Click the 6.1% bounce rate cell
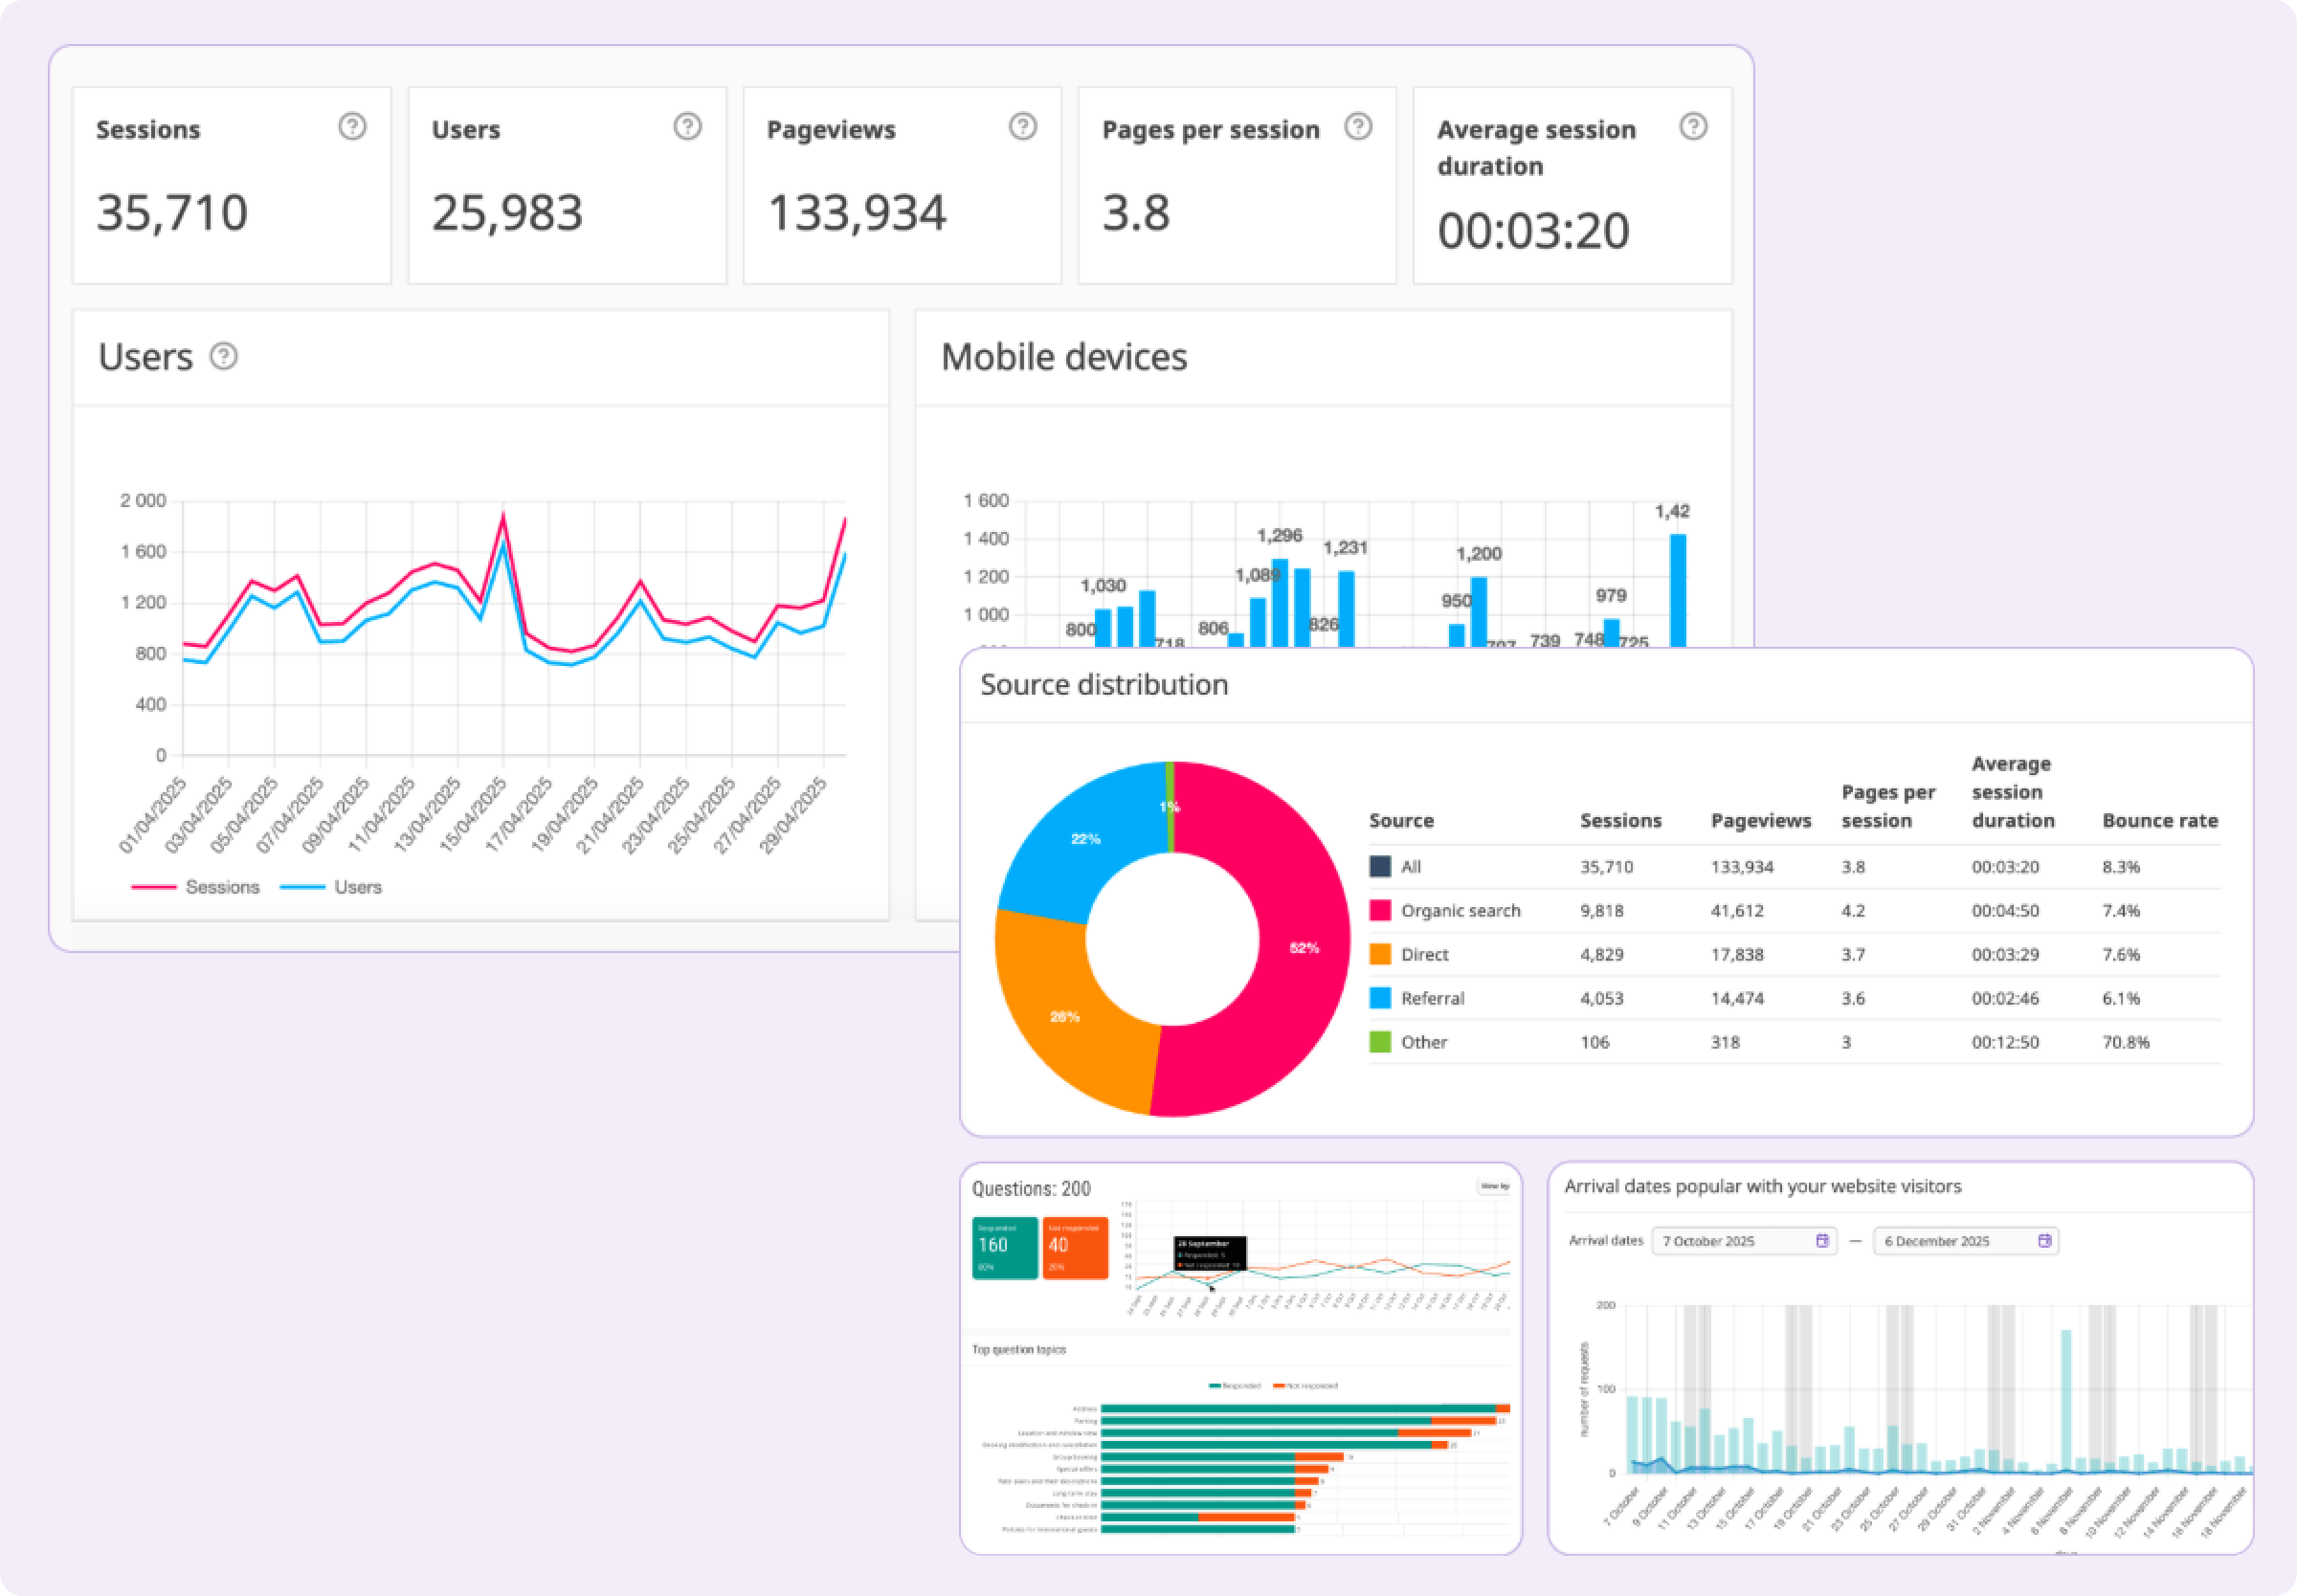 click(2120, 998)
